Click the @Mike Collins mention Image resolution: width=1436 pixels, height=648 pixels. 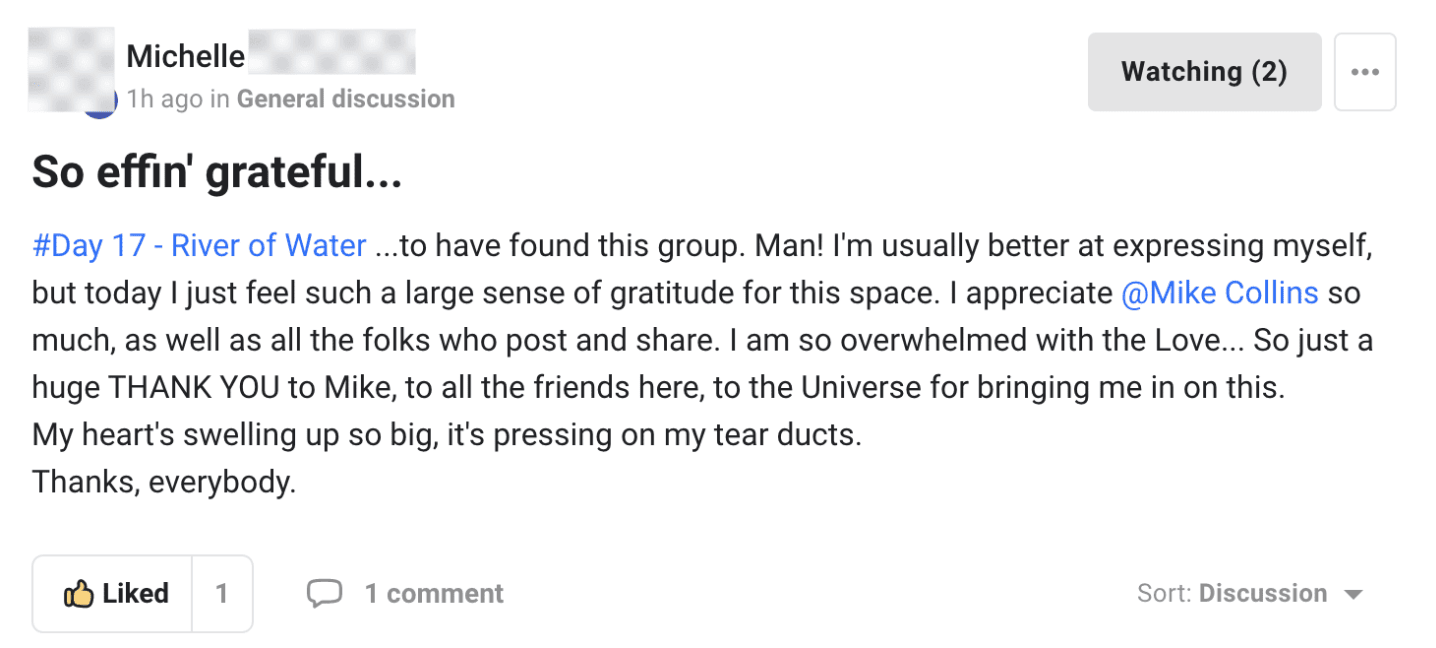point(1220,294)
